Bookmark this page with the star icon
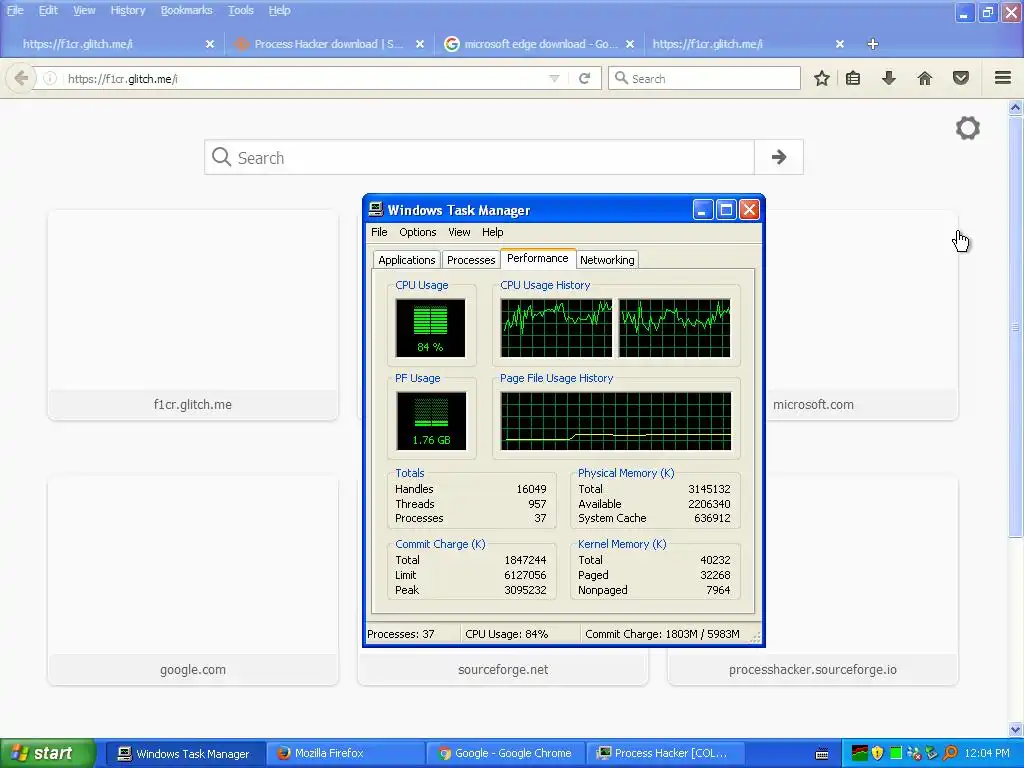 tap(822, 78)
